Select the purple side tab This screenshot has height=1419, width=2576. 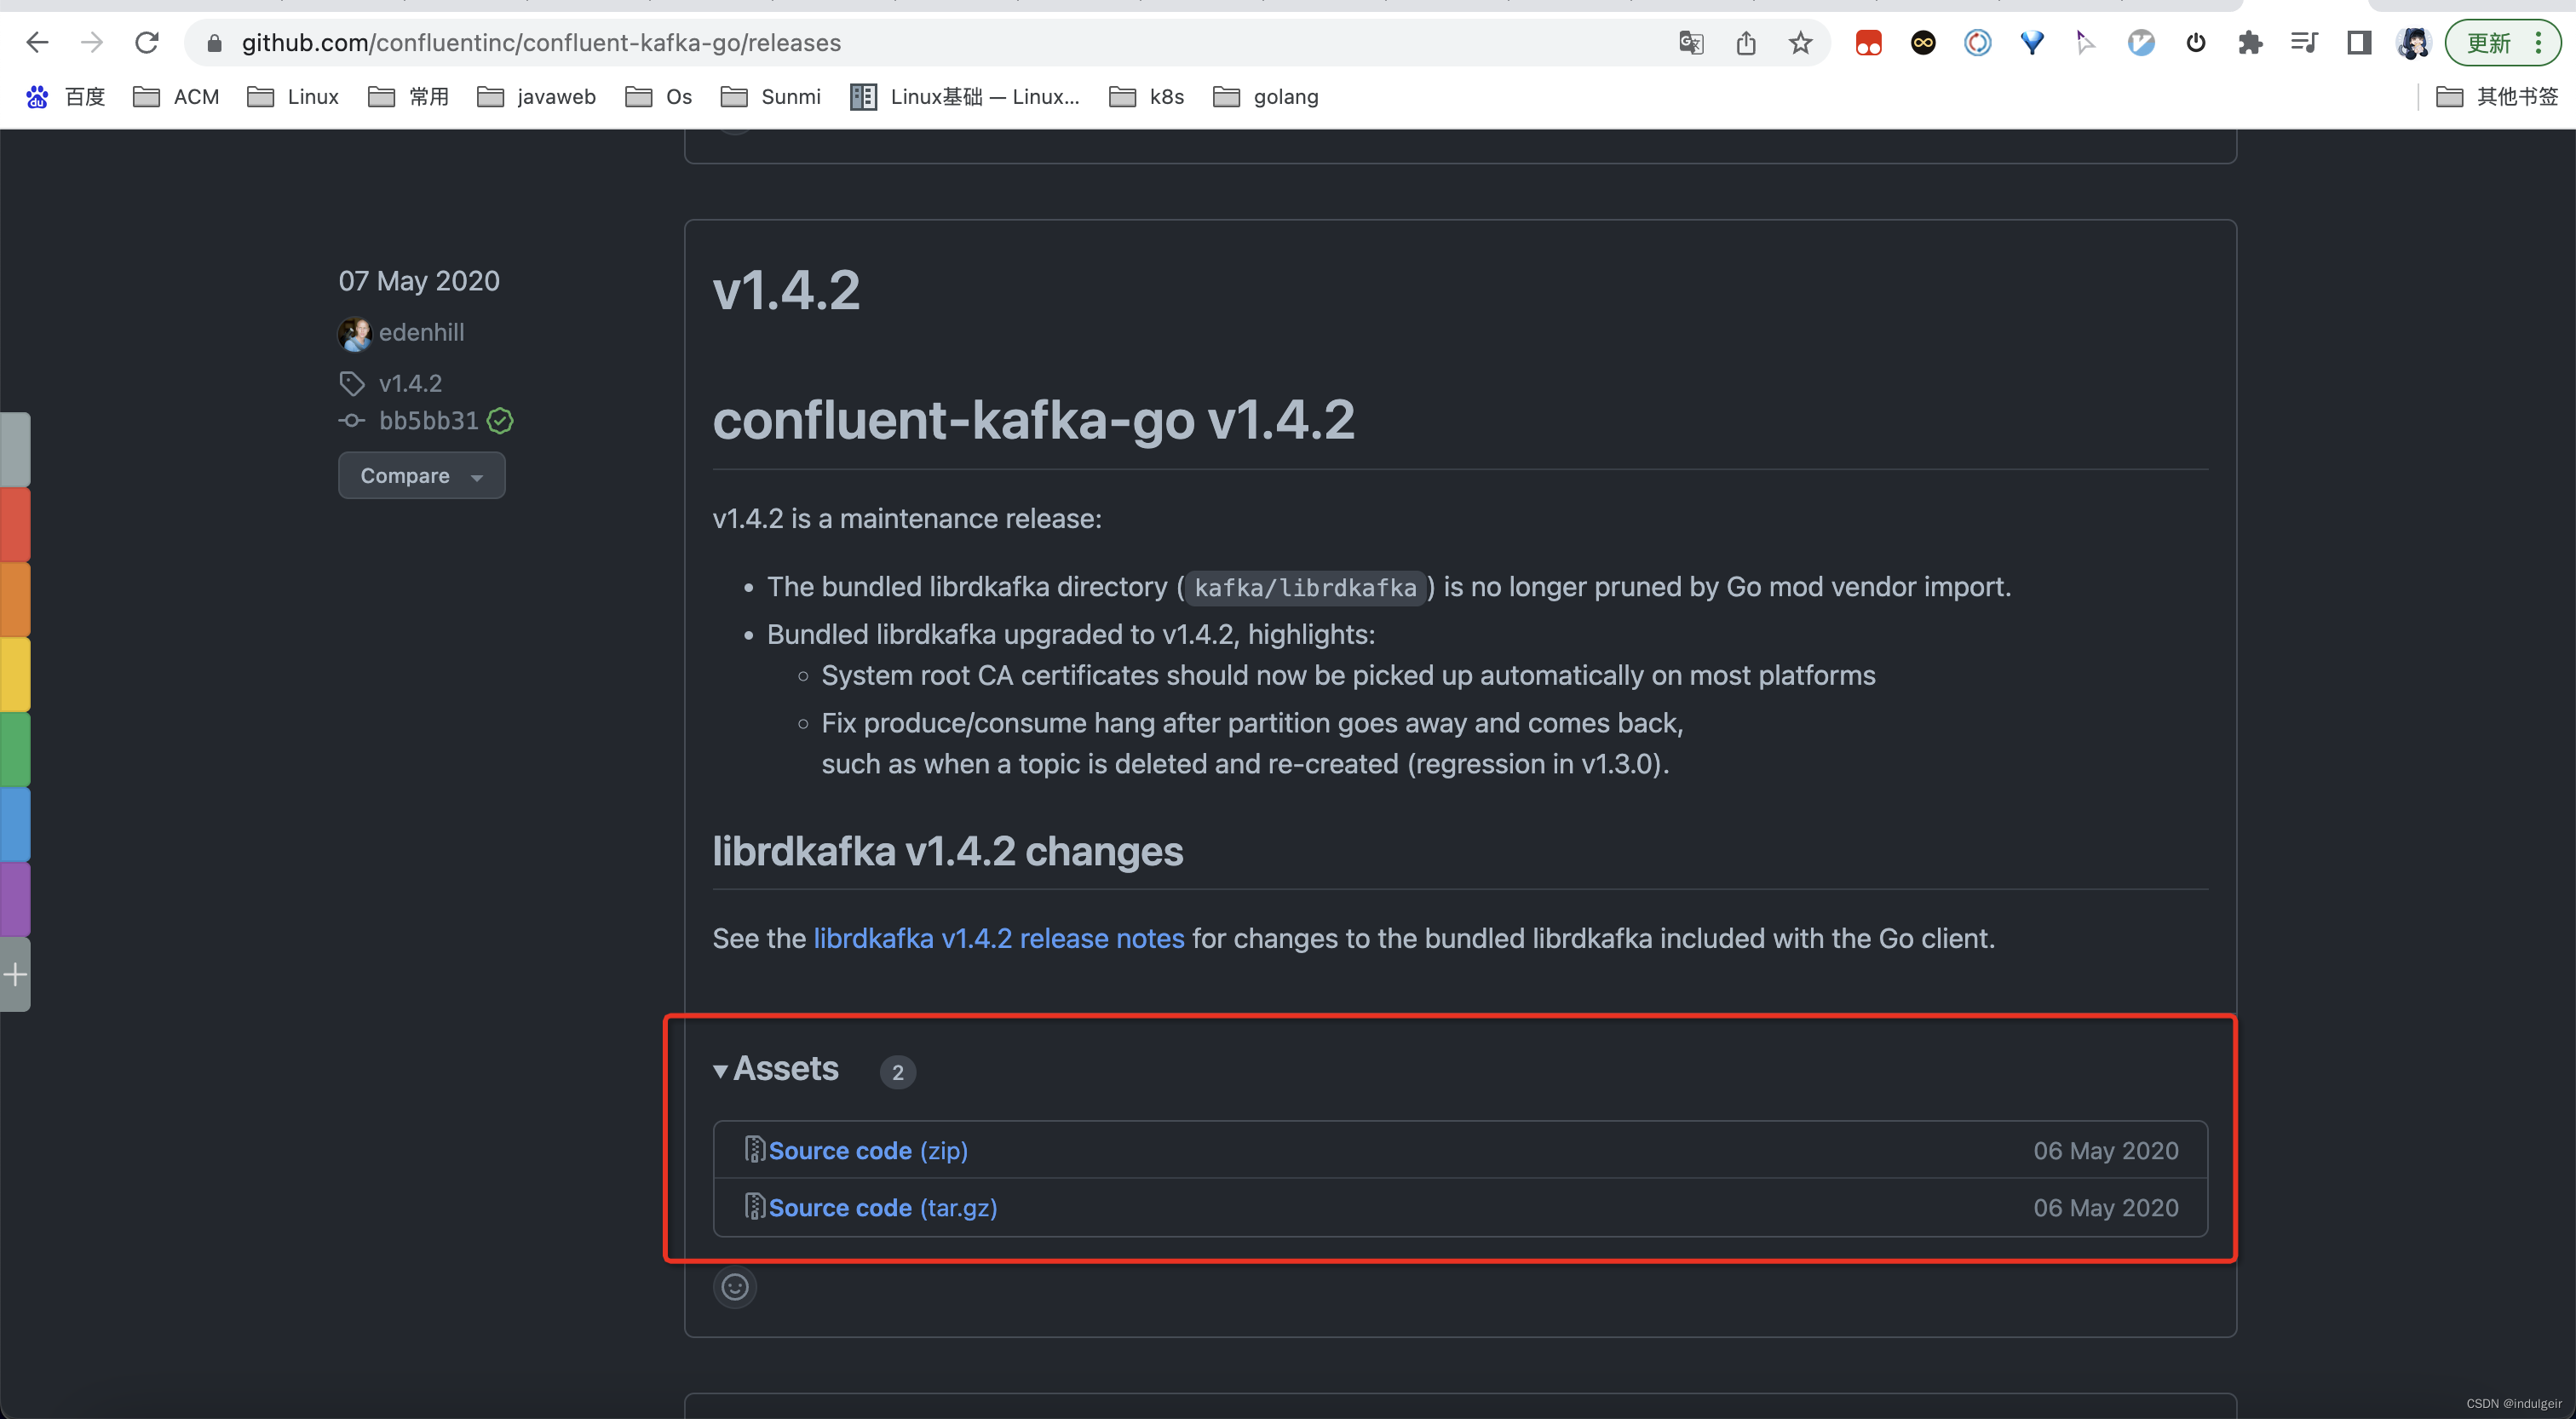(15, 900)
